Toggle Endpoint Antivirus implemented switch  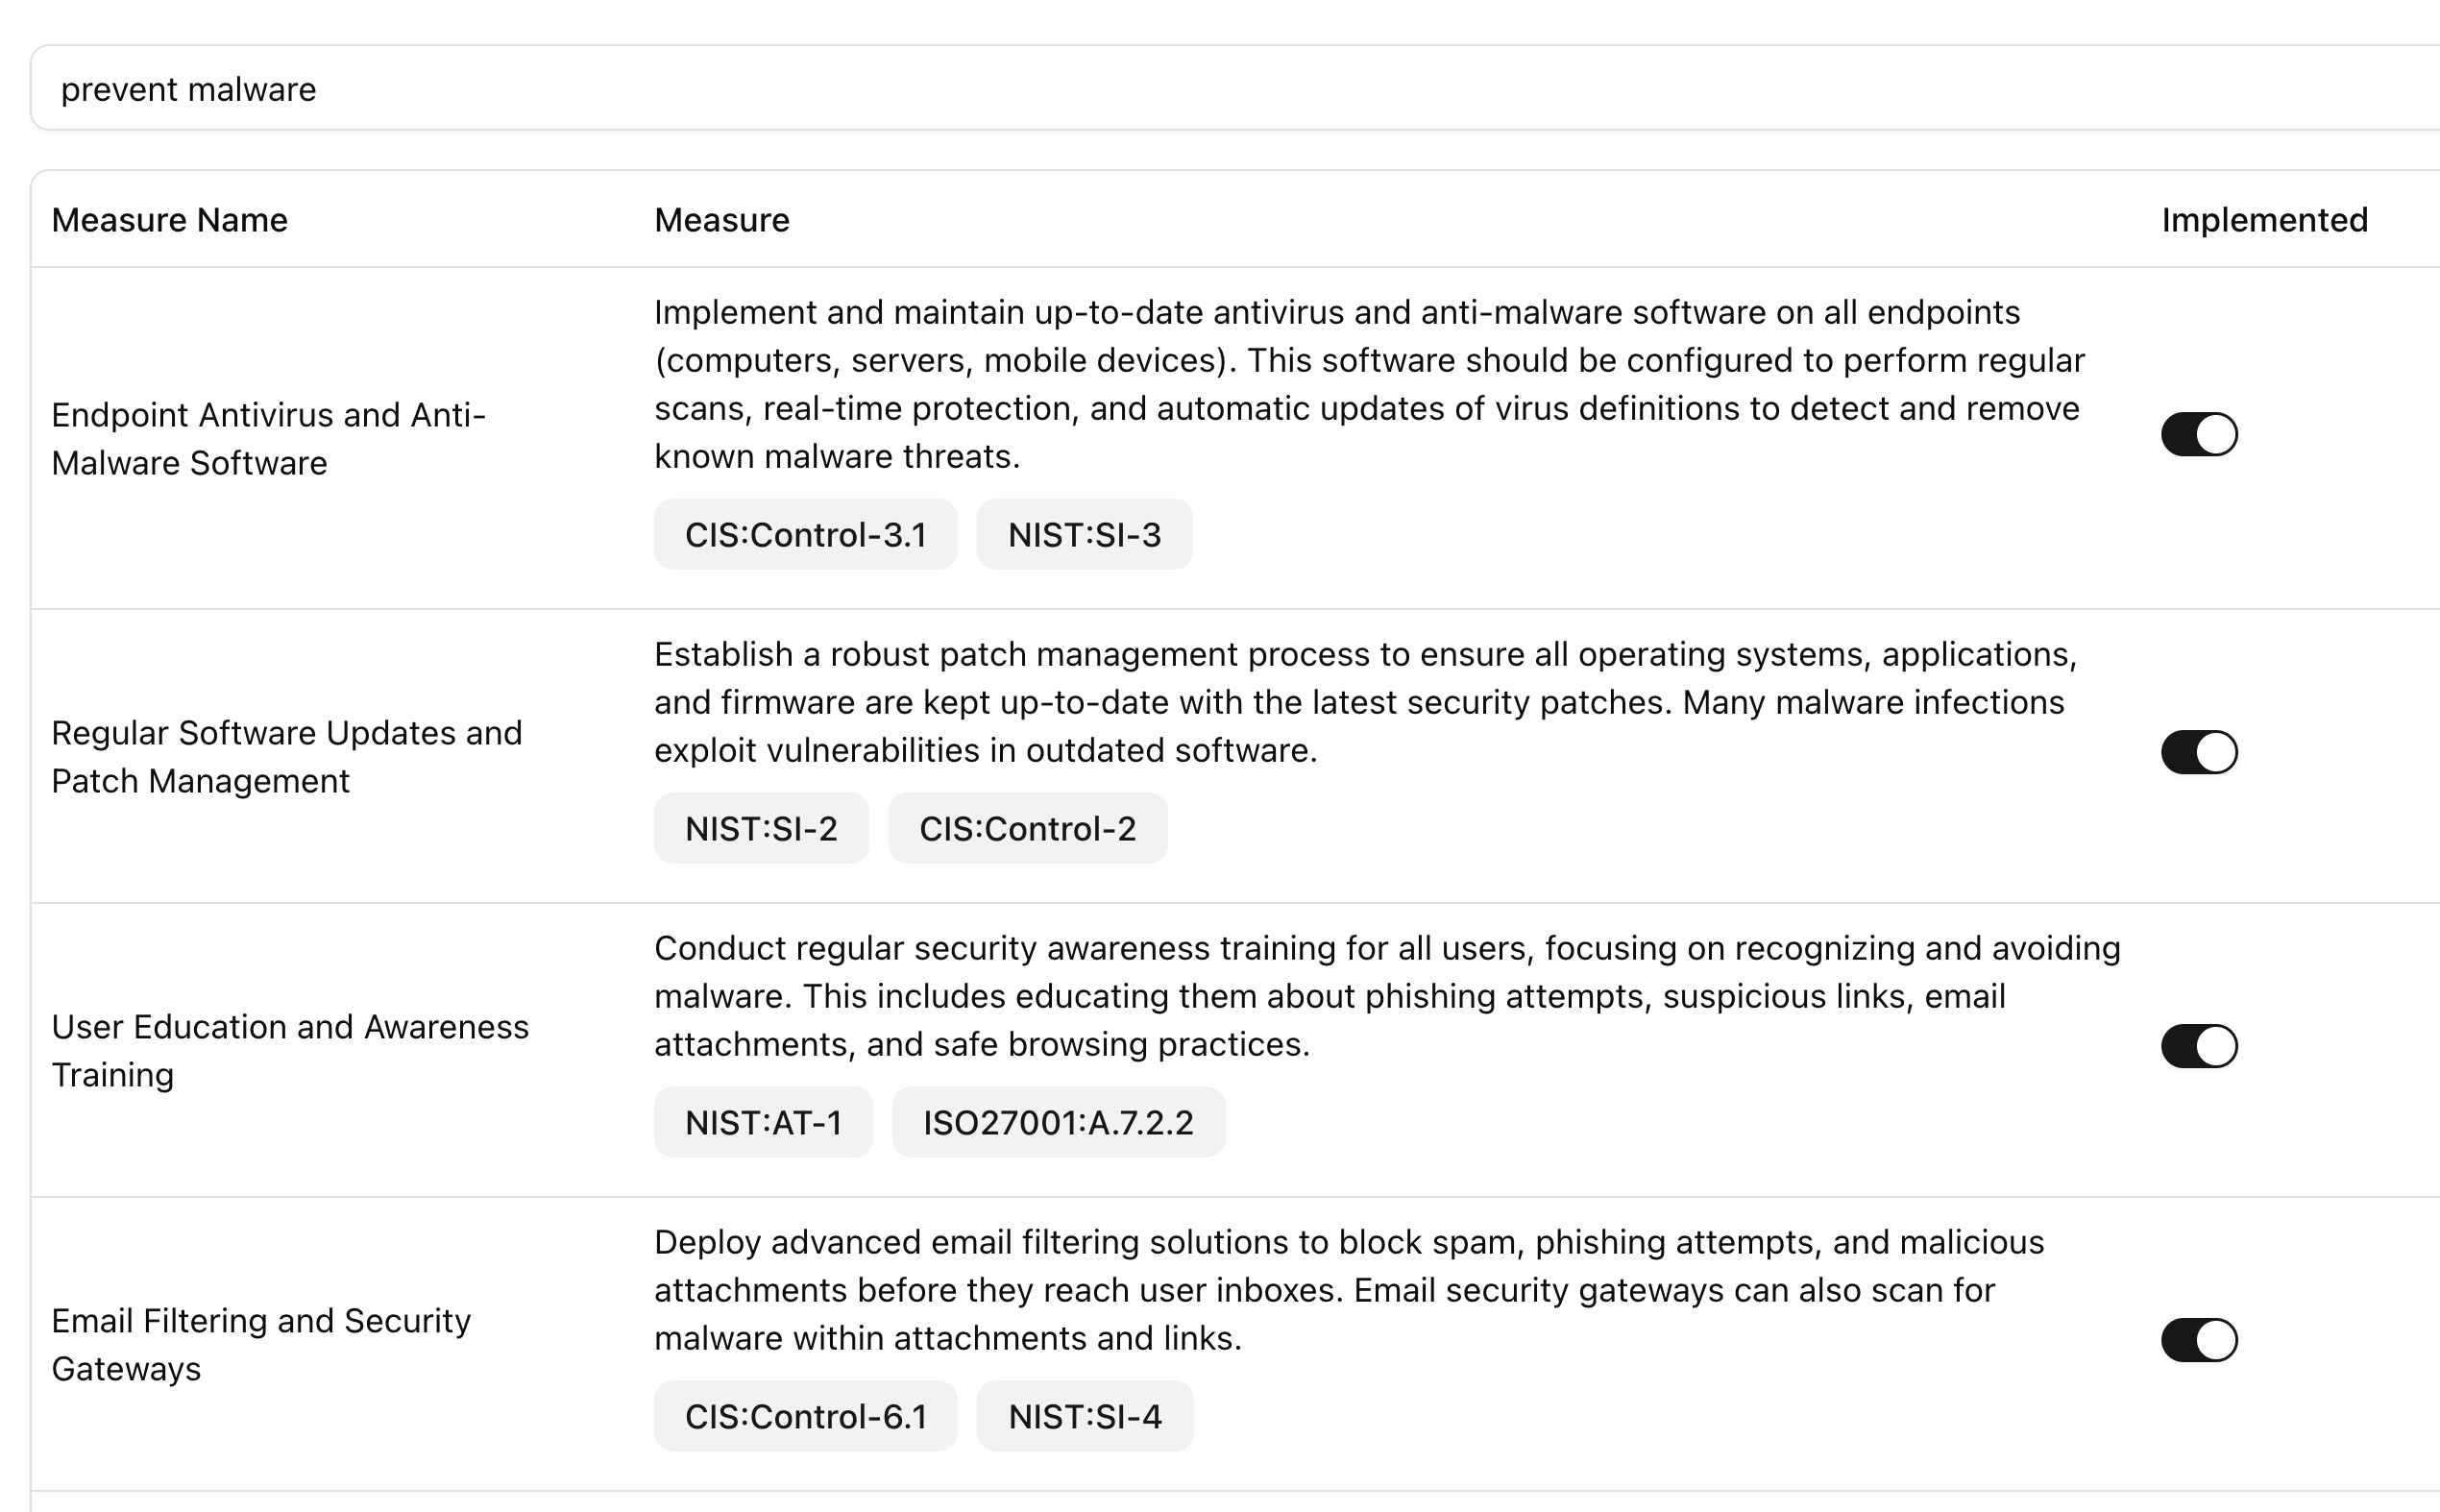coord(2199,434)
